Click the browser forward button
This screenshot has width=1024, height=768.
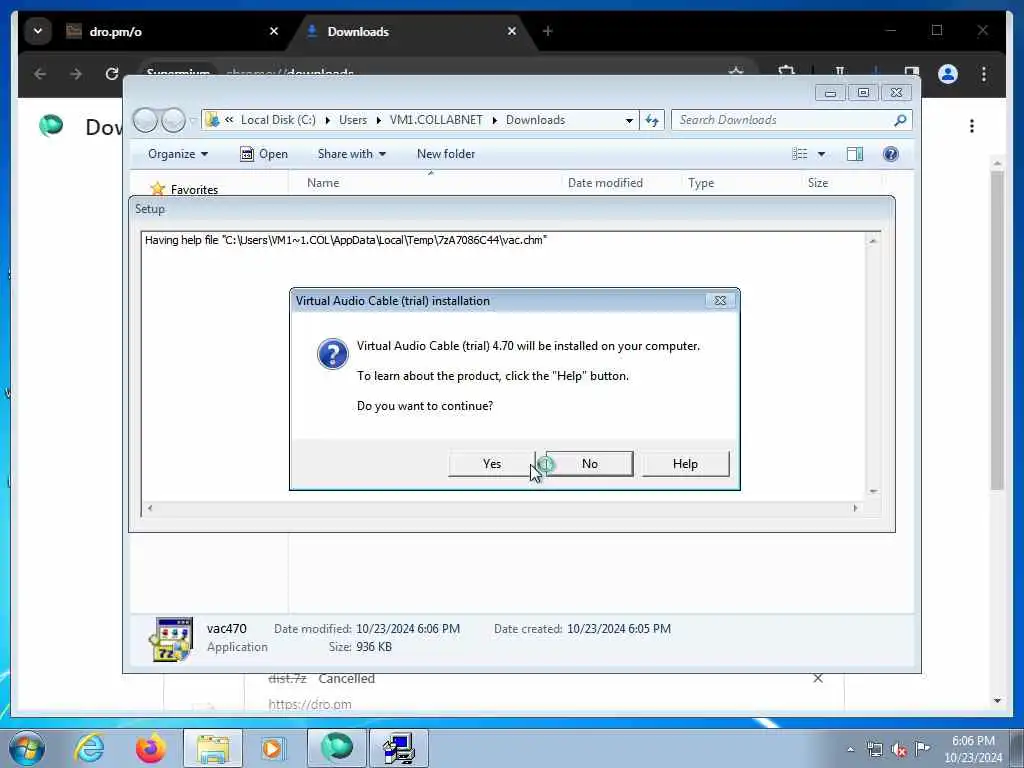(76, 74)
